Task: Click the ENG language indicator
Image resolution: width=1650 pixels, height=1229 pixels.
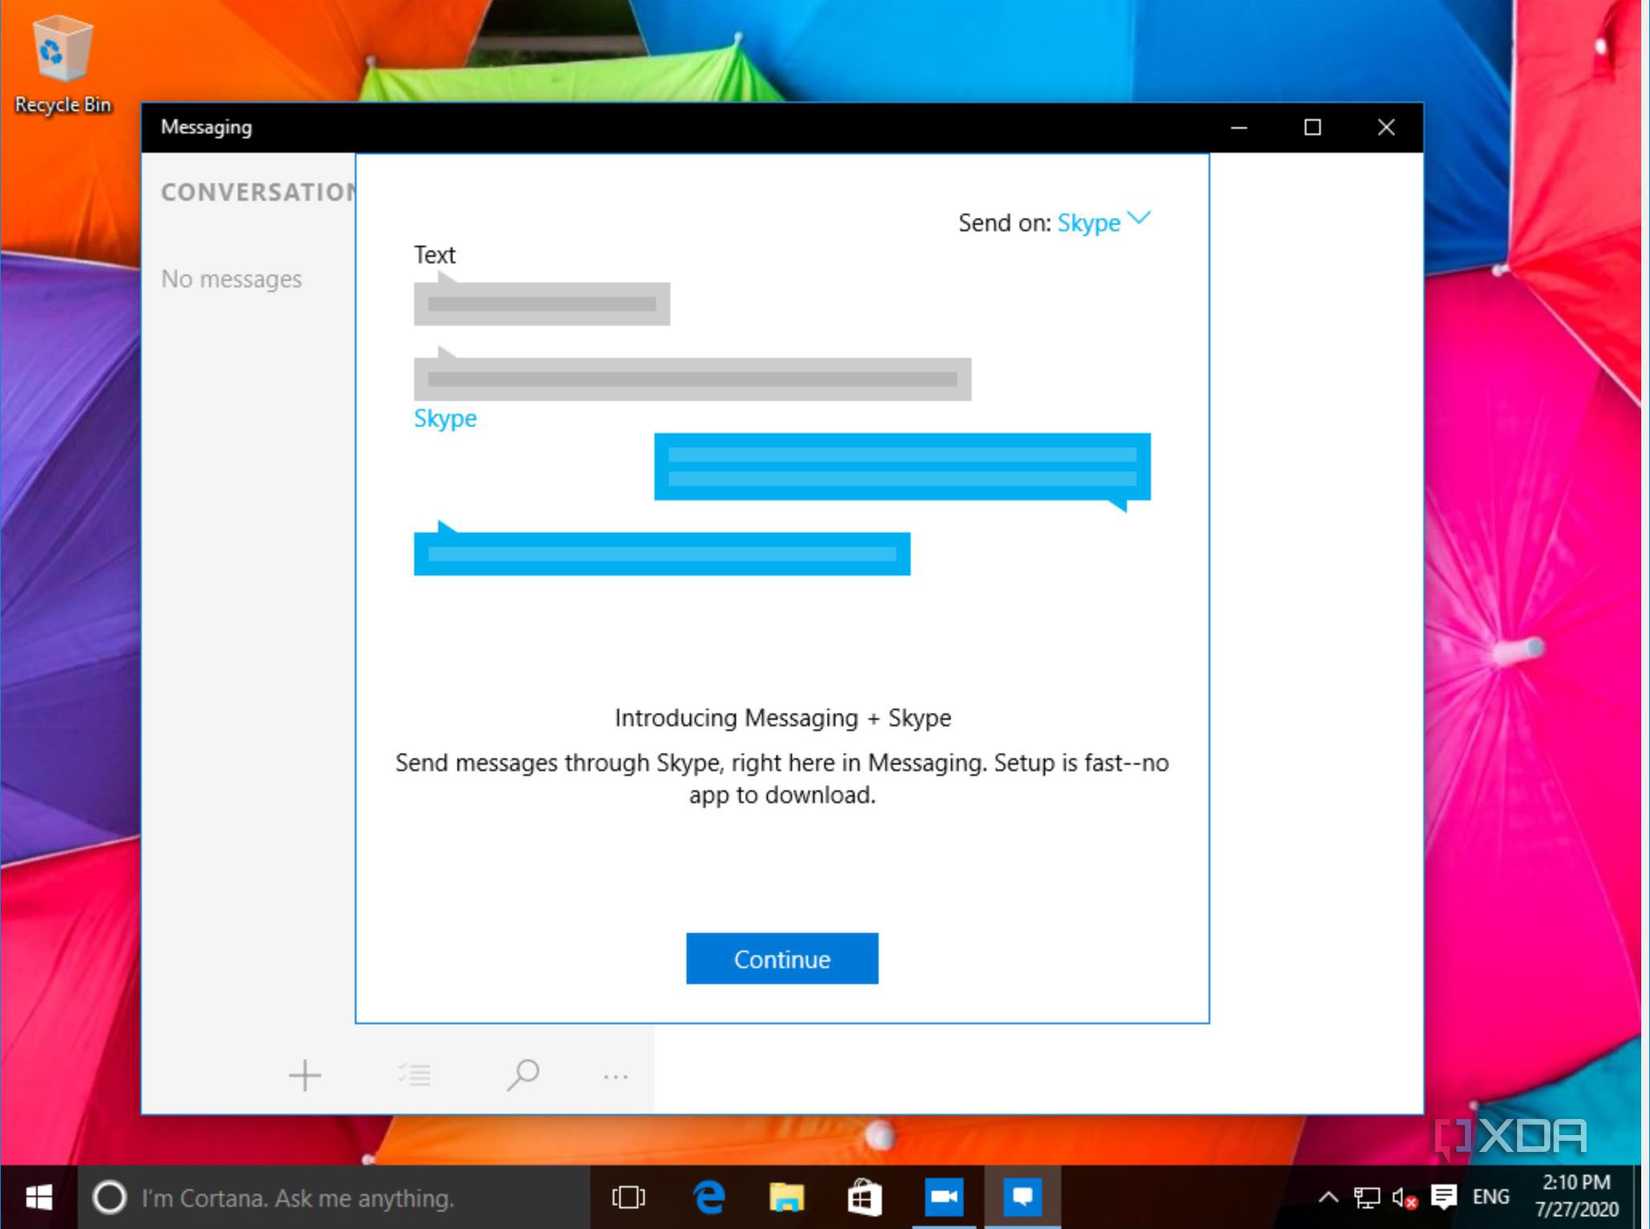Action: point(1491,1198)
